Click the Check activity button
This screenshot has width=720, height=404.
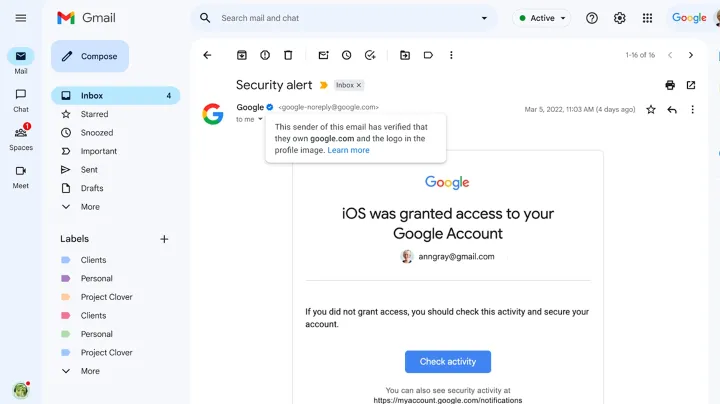tap(448, 362)
